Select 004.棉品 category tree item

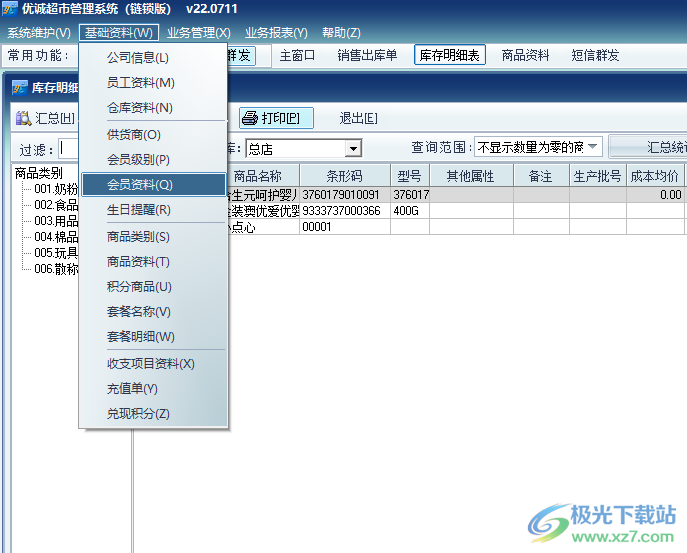pyautogui.click(x=56, y=237)
